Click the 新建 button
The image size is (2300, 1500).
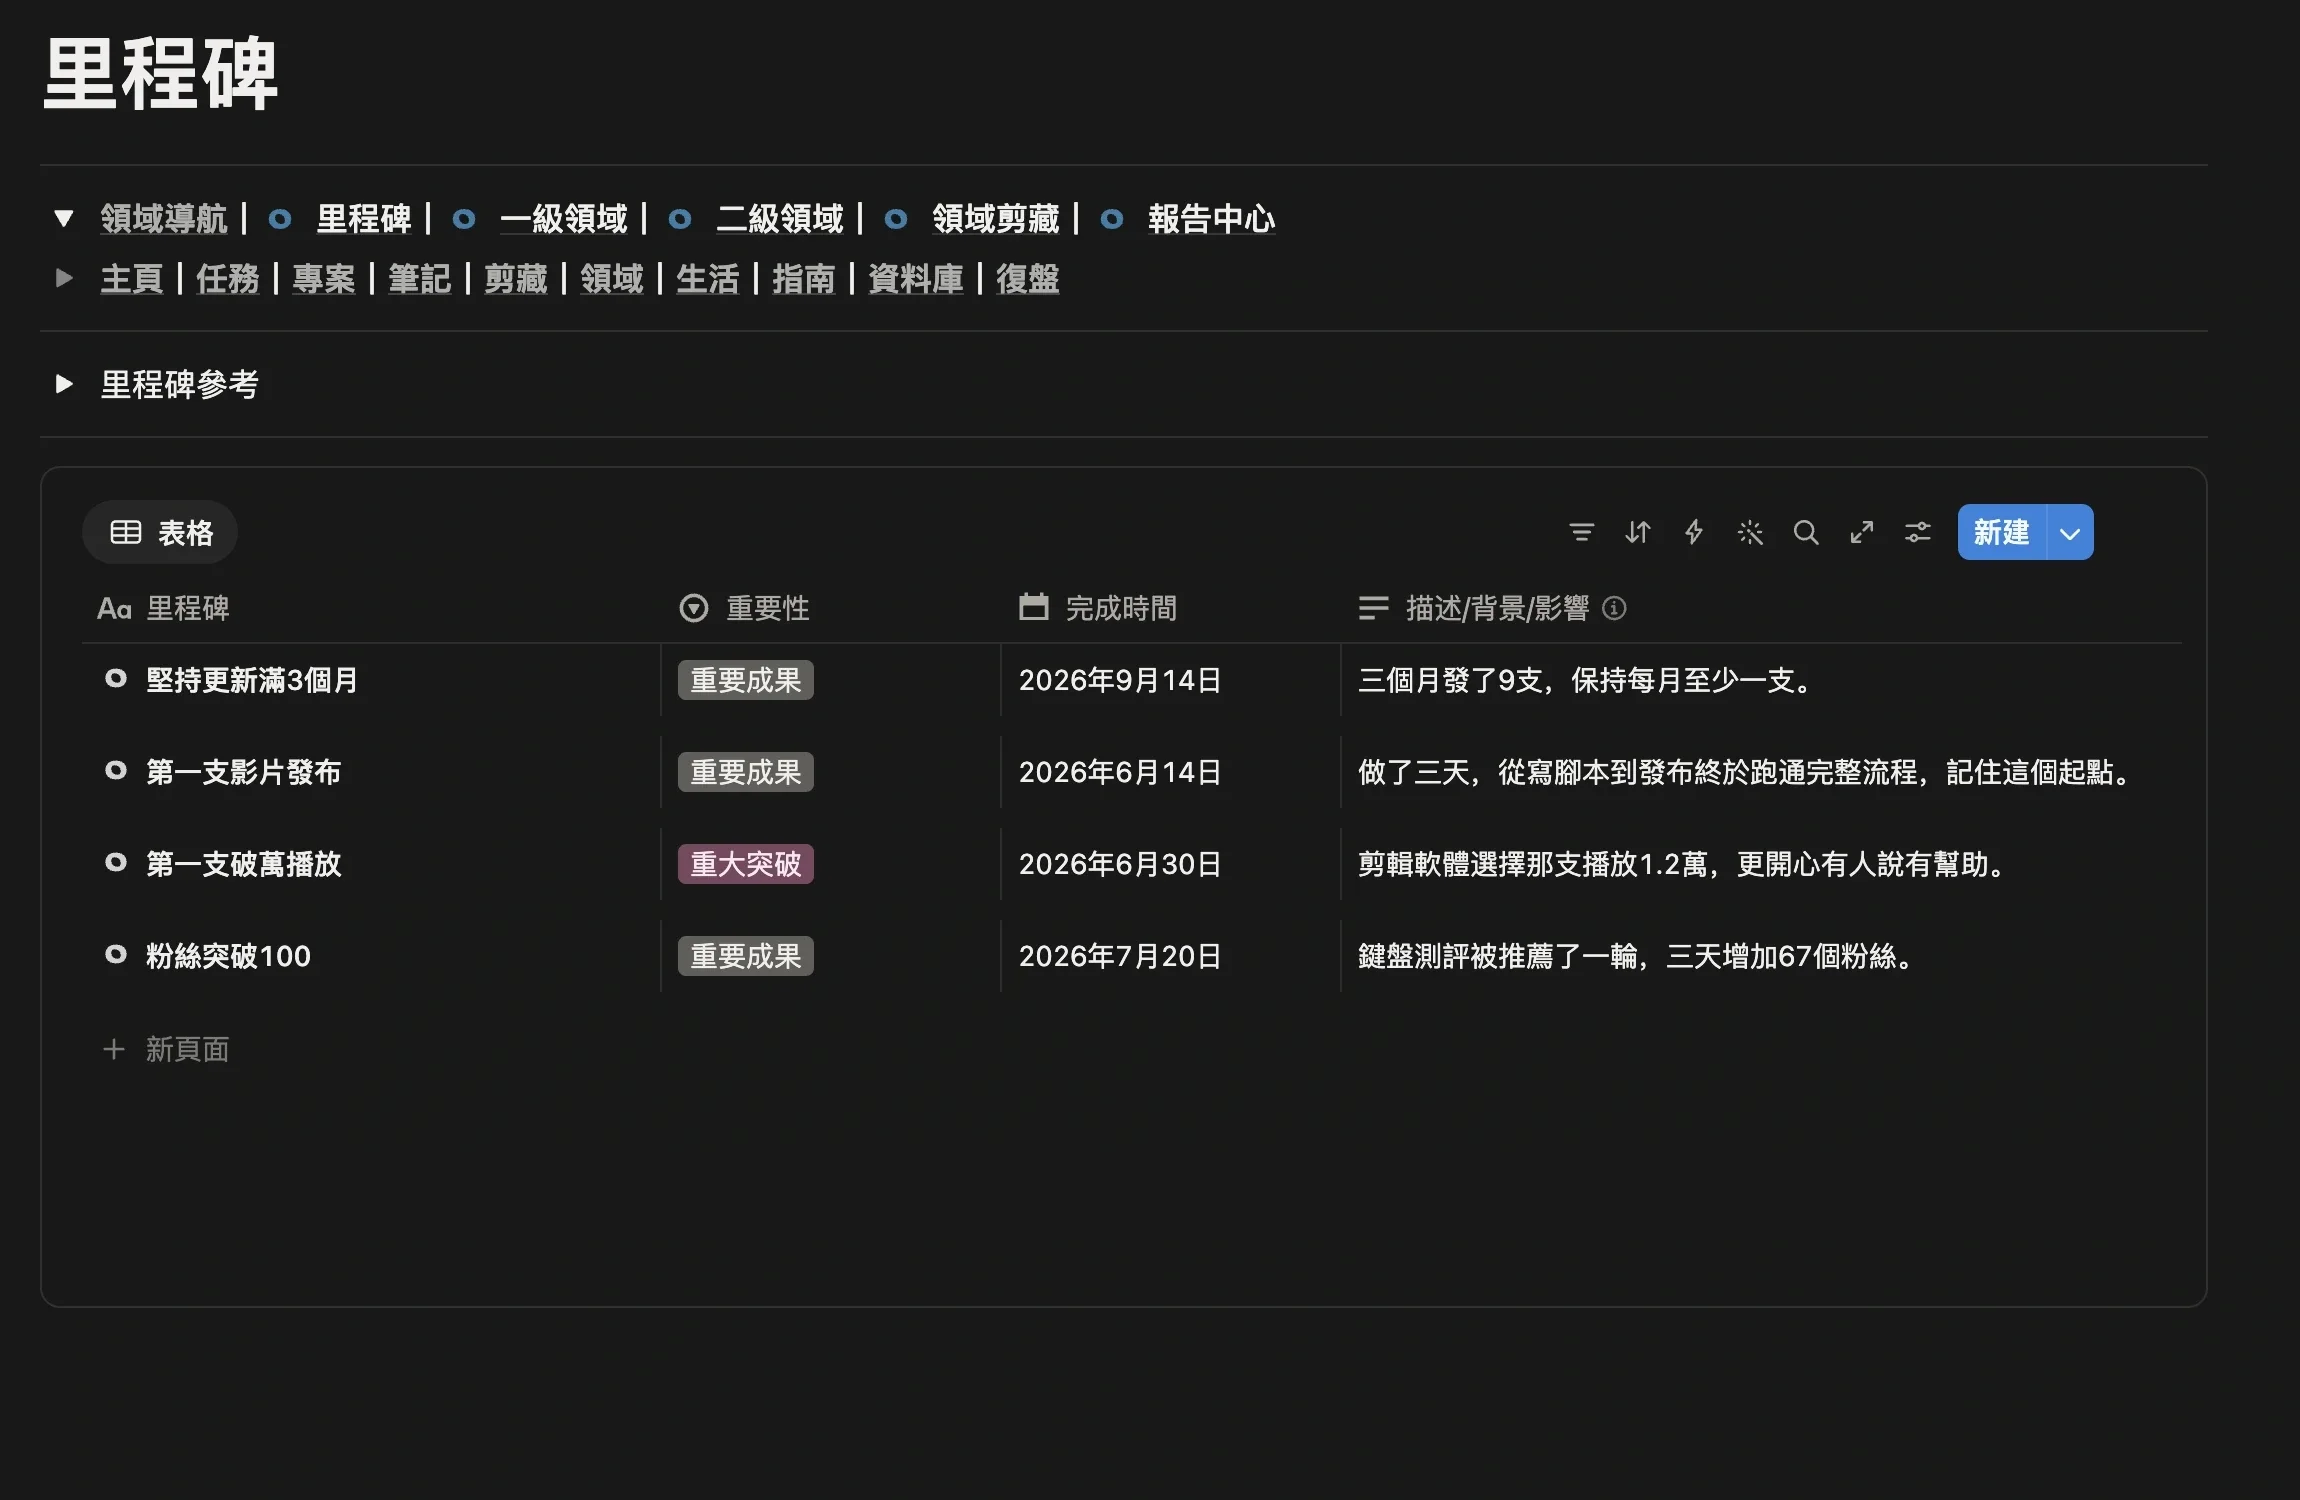click(x=2002, y=533)
